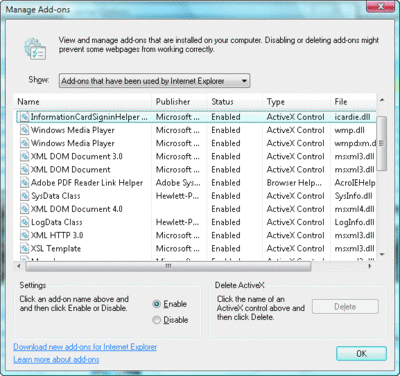Click the OK button
400x376 pixels.
click(x=361, y=353)
